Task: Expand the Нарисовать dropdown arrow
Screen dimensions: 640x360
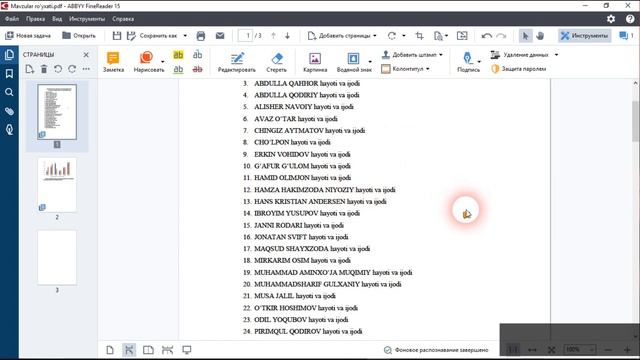Action: pos(162,62)
